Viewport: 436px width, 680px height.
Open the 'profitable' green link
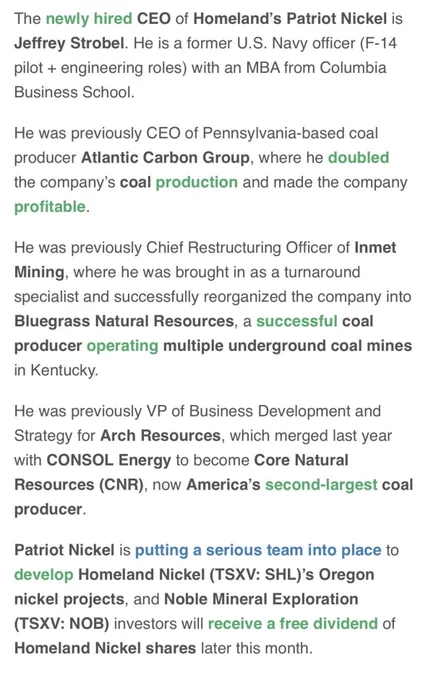(50, 206)
